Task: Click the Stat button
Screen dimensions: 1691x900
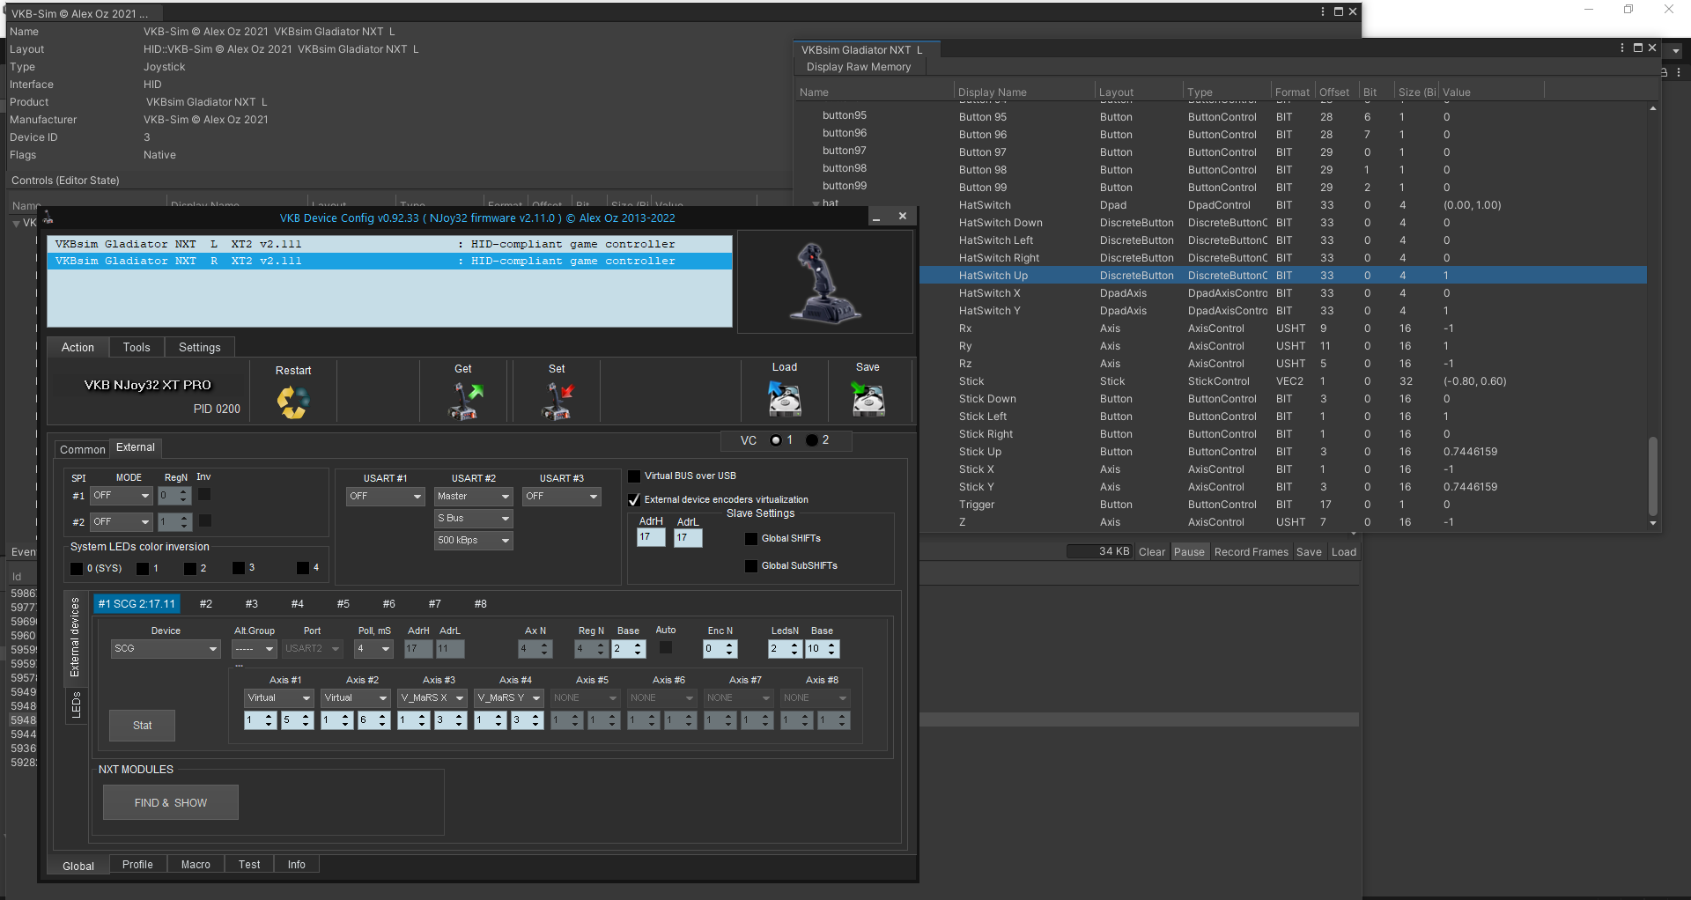Action: coord(142,725)
